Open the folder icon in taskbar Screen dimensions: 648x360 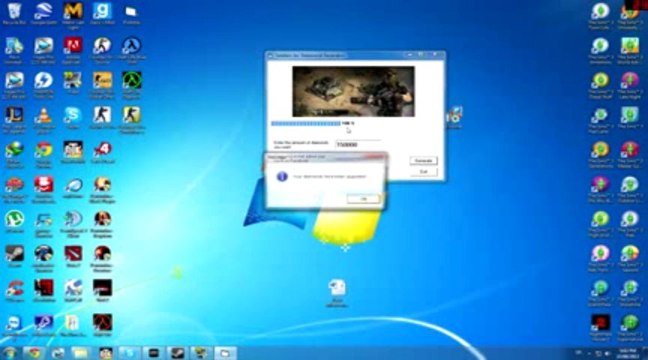click(80, 353)
